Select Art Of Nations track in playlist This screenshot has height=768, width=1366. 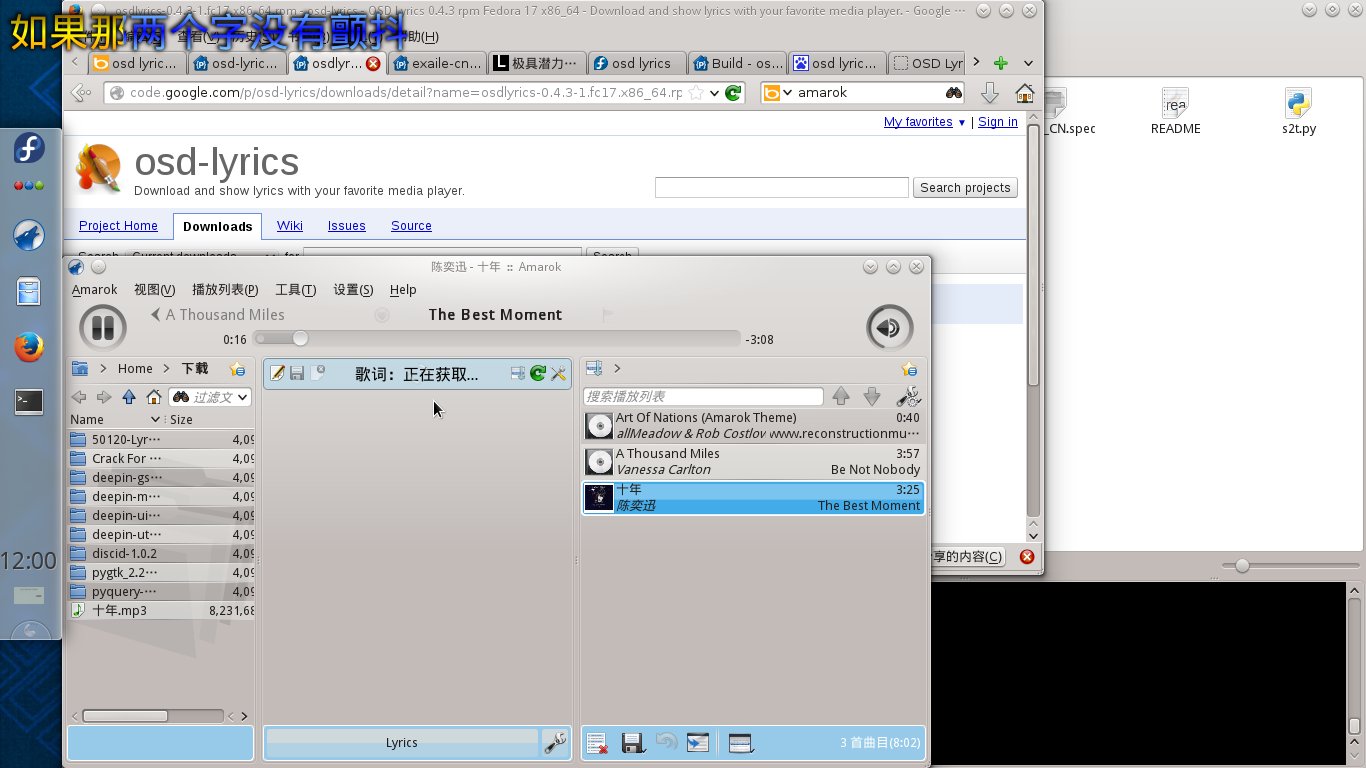point(753,426)
